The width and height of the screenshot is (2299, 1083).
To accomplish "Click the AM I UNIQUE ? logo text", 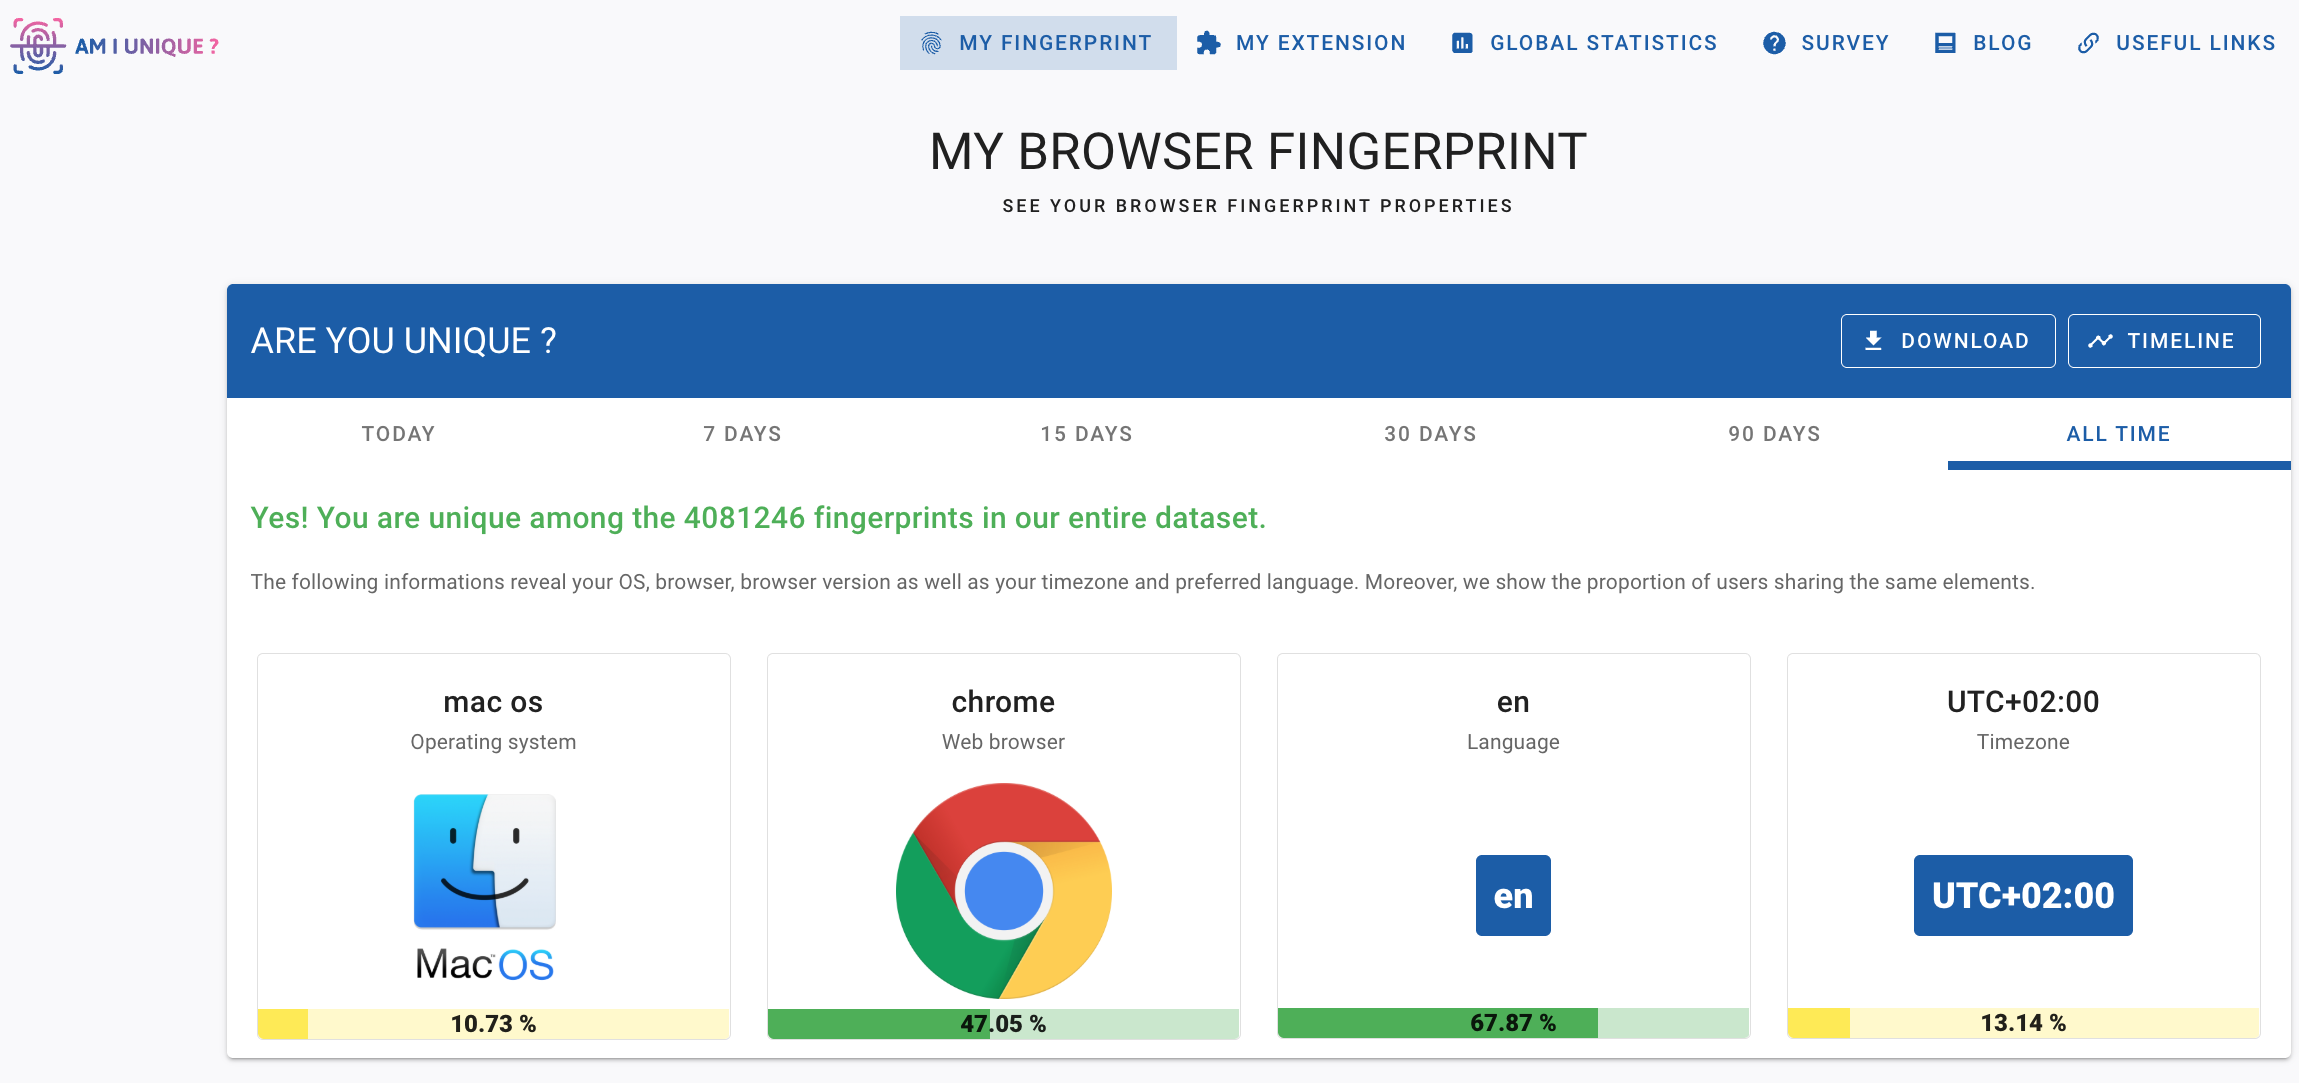I will click(147, 46).
